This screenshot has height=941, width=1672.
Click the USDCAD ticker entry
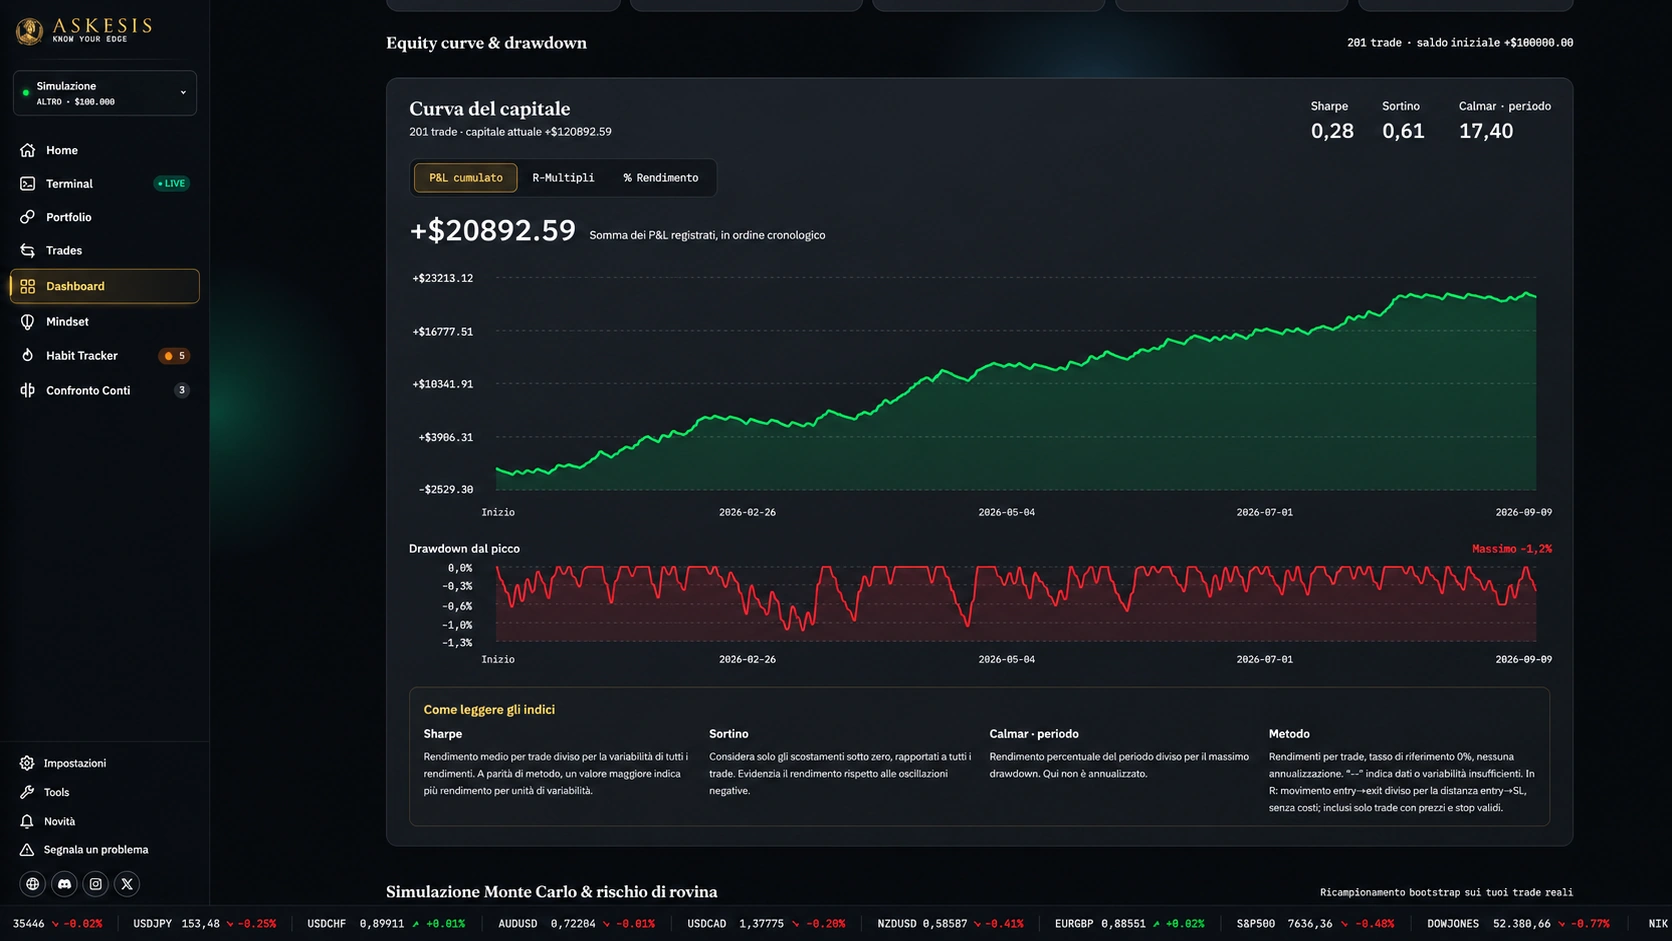tap(766, 924)
